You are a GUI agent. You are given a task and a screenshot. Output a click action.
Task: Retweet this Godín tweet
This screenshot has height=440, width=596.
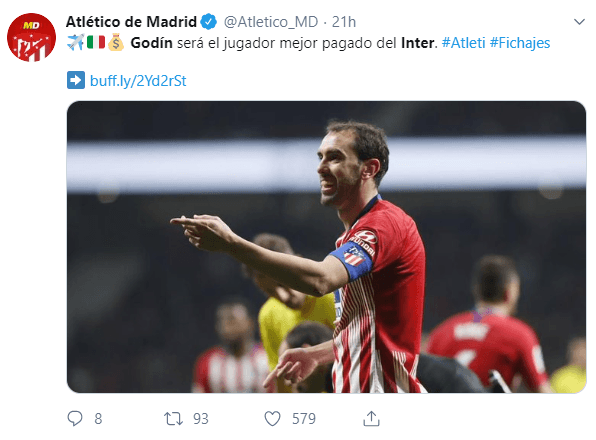[x=173, y=419]
